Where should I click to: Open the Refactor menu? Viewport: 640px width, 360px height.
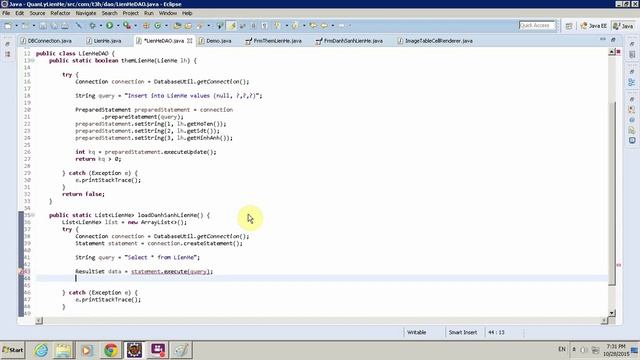tap(60, 13)
